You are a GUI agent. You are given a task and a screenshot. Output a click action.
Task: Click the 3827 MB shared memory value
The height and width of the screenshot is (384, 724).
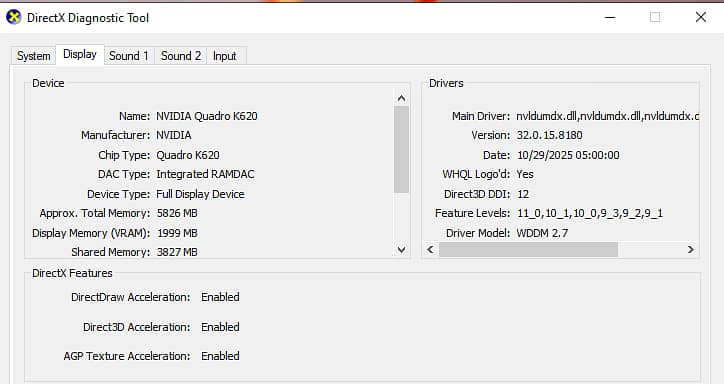[177, 252]
